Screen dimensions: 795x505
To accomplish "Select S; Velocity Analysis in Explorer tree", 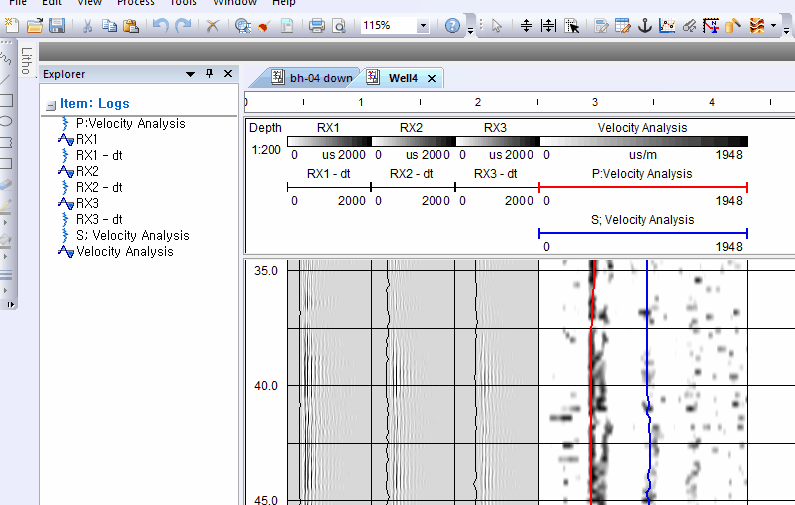I will coord(133,235).
